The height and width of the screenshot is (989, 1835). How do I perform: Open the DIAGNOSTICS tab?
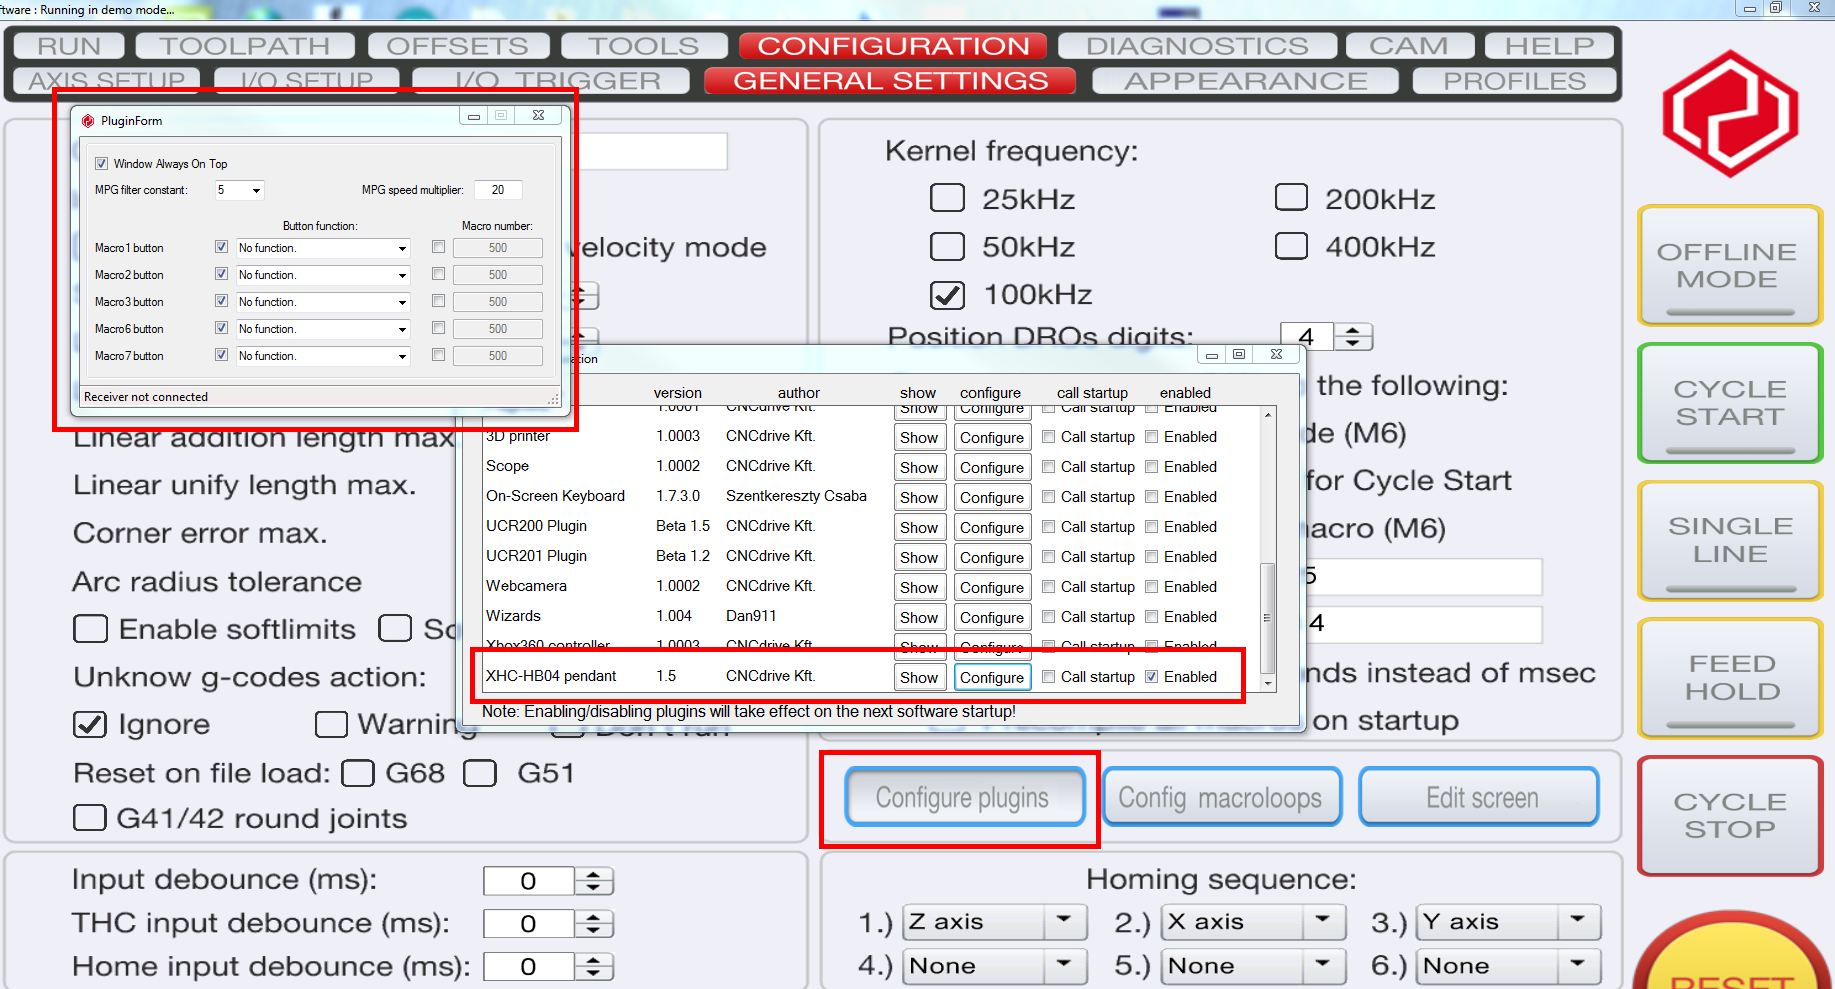tap(1197, 46)
